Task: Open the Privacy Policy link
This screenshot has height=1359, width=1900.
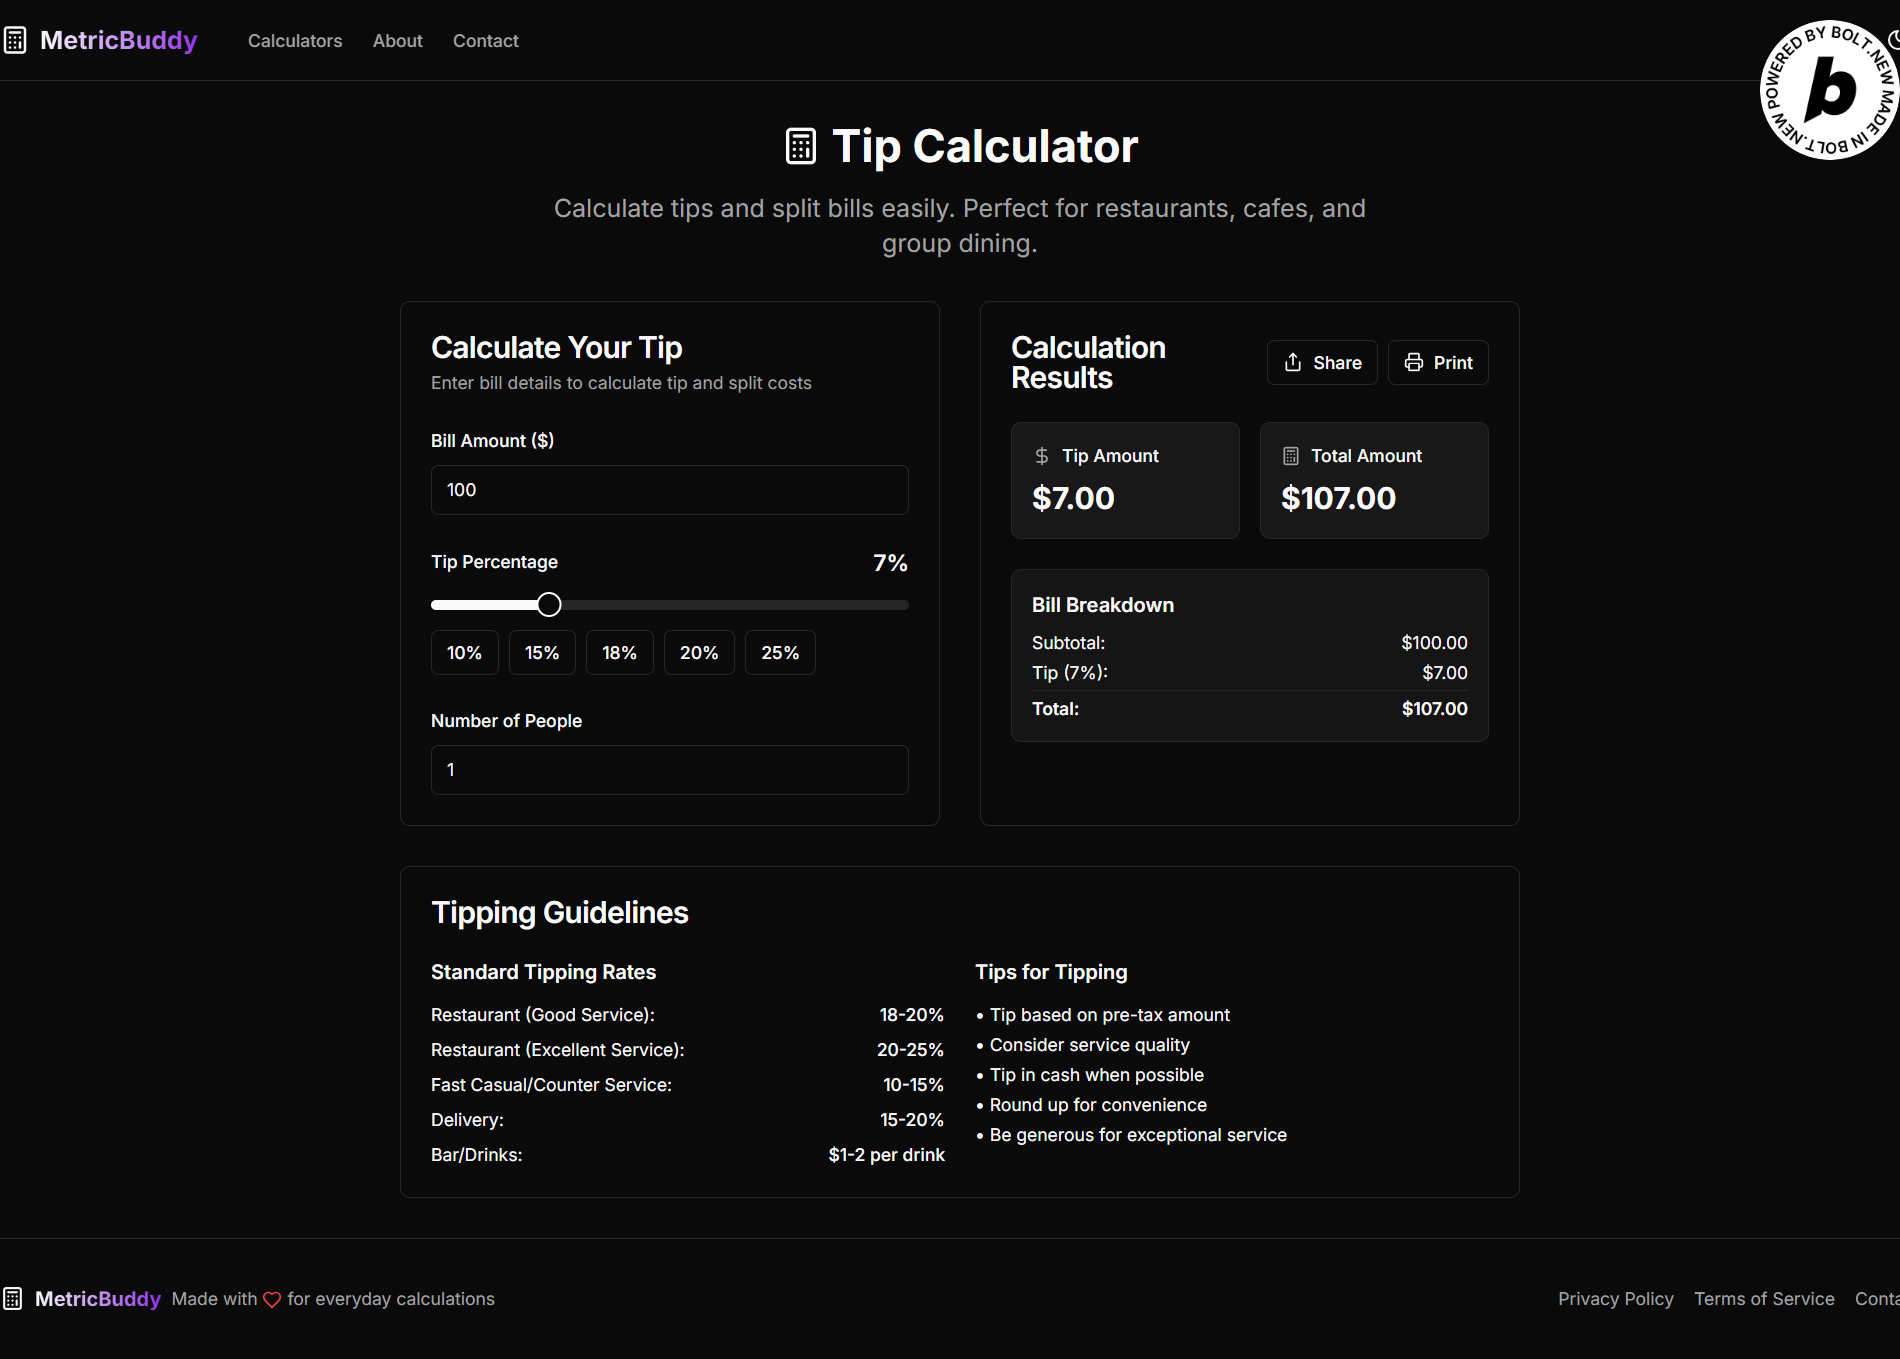Action: tap(1616, 1299)
